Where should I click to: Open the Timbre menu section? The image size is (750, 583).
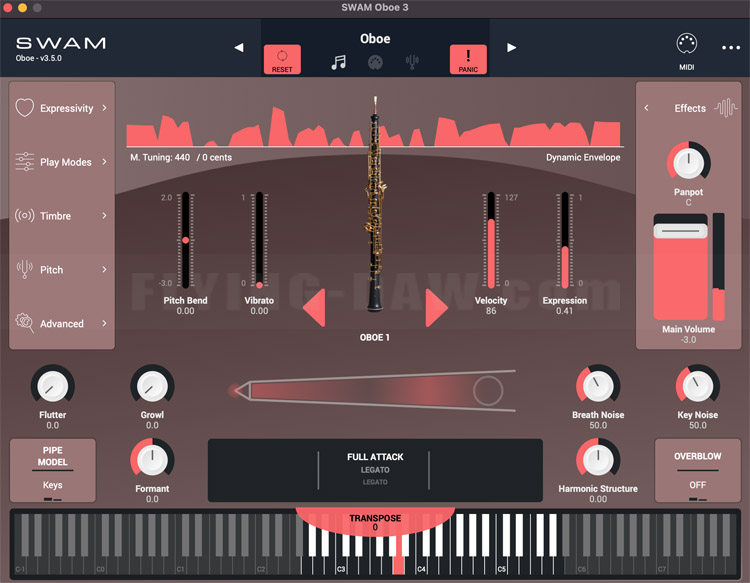62,216
